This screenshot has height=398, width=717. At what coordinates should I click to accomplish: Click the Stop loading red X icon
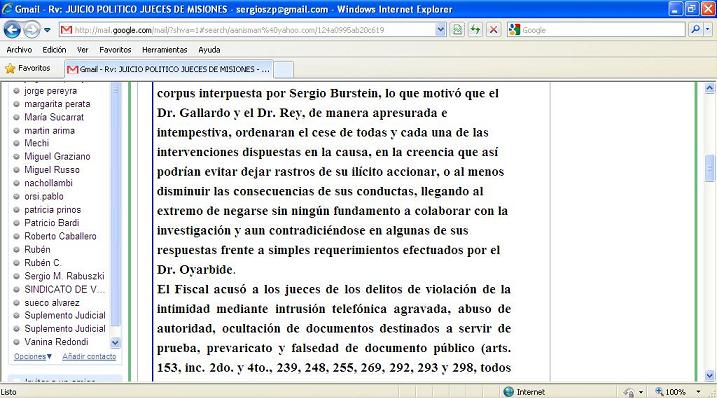pos(493,30)
